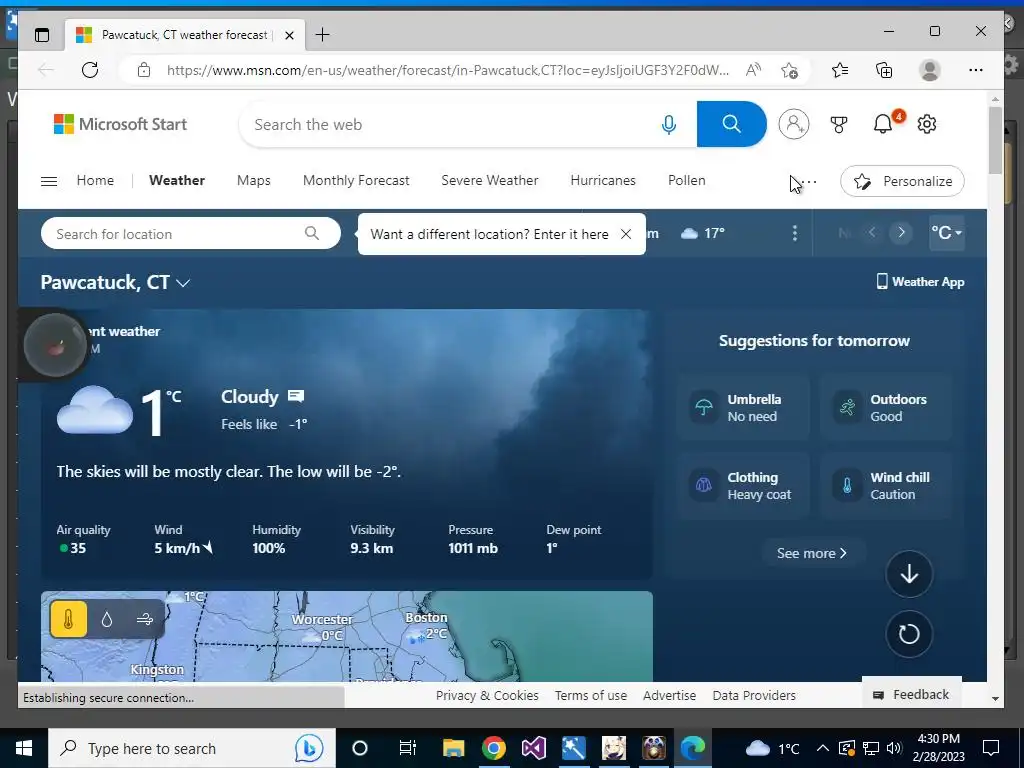Open Severe Weather tab
Image resolution: width=1024 pixels, height=768 pixels.
pos(490,180)
